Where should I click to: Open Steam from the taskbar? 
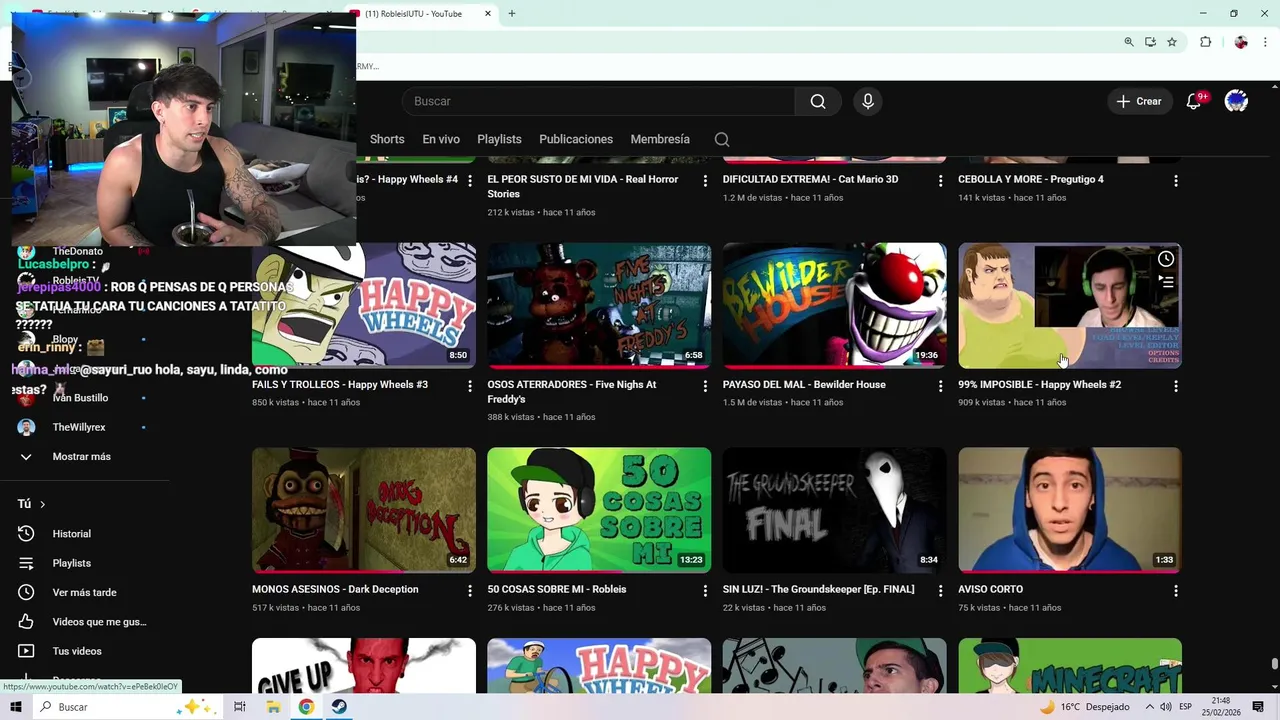click(x=339, y=707)
